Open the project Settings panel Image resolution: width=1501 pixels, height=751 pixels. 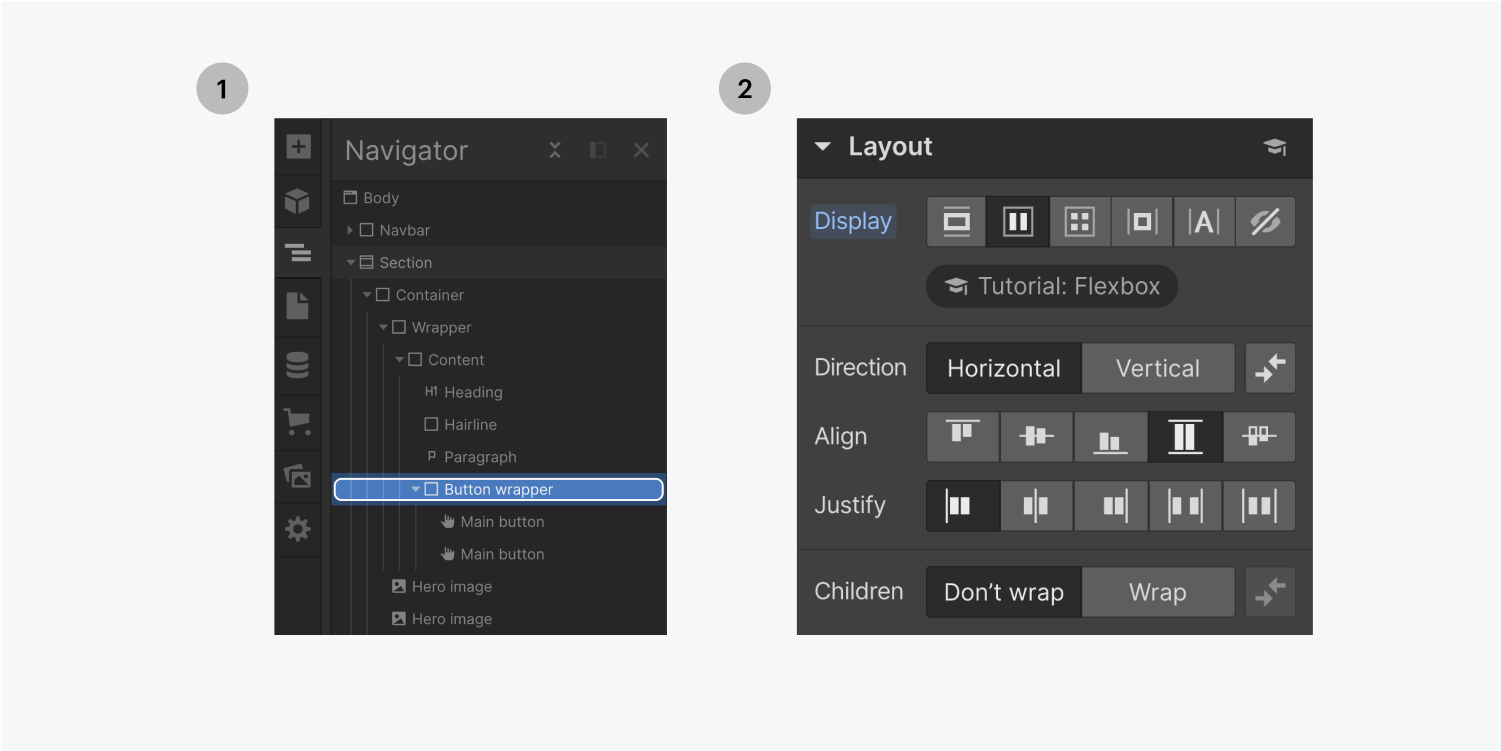click(297, 529)
